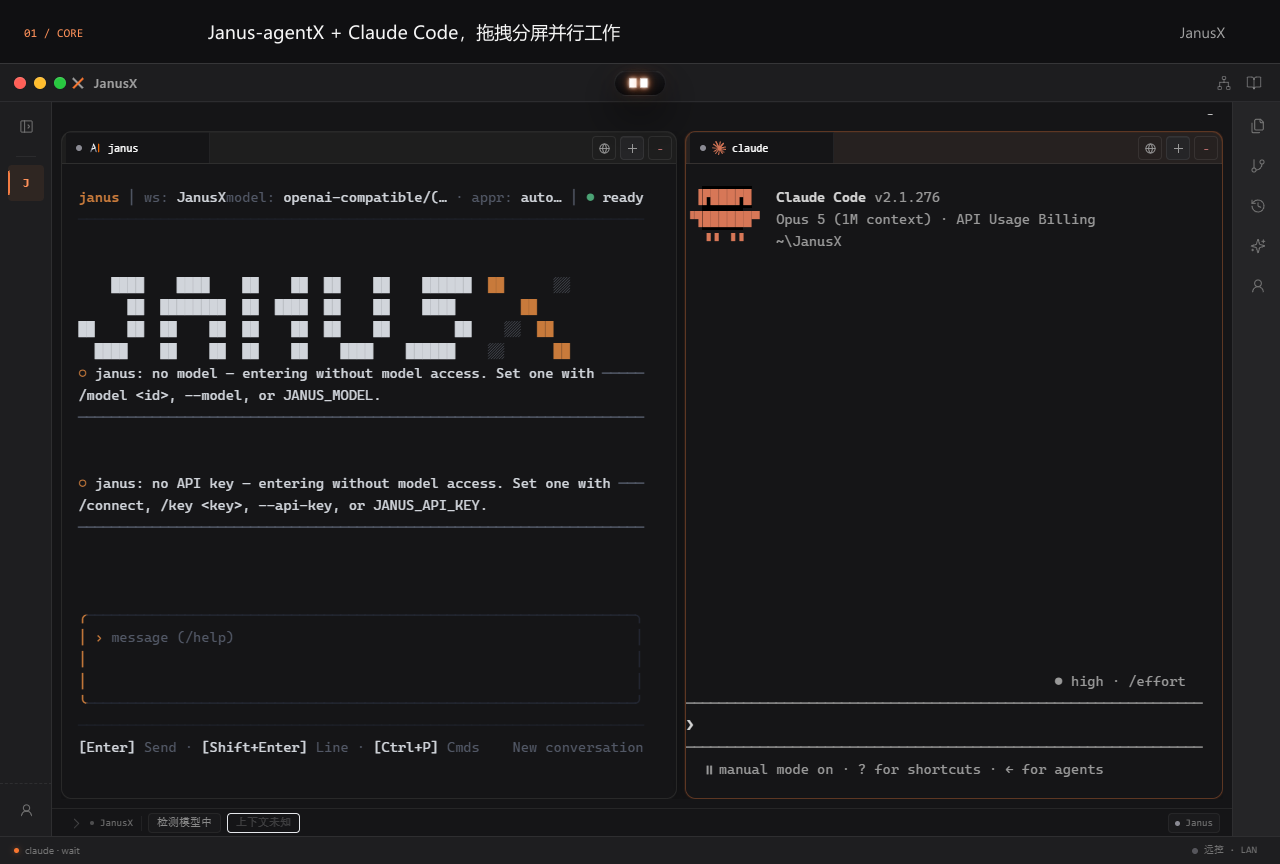The width and height of the screenshot is (1280, 864).
Task: Click the 远控 · LAN status indicator
Action: click(1225, 850)
